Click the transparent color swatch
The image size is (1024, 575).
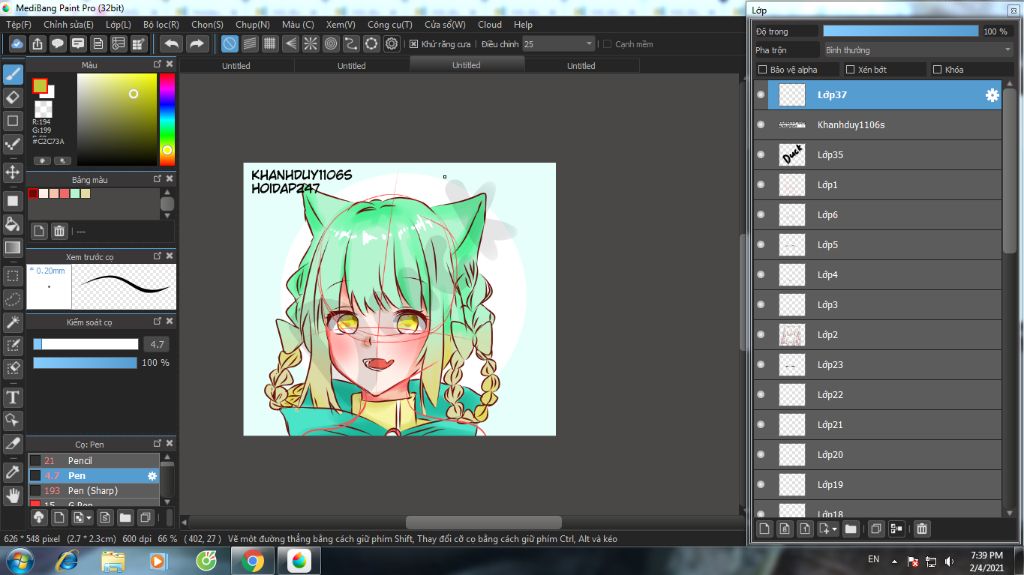pyautogui.click(x=44, y=109)
